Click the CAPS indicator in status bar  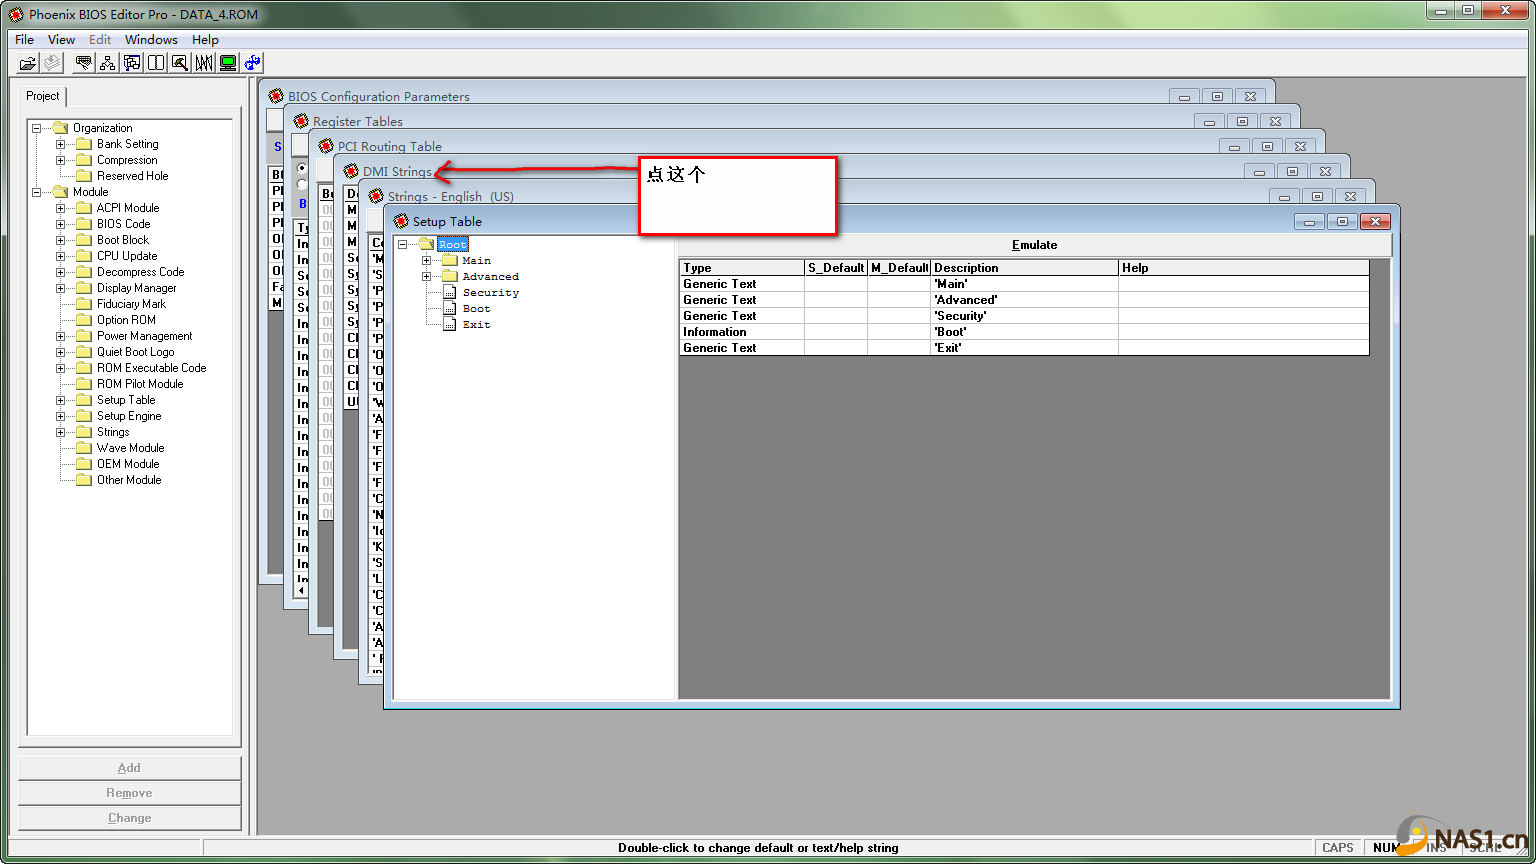point(1337,847)
